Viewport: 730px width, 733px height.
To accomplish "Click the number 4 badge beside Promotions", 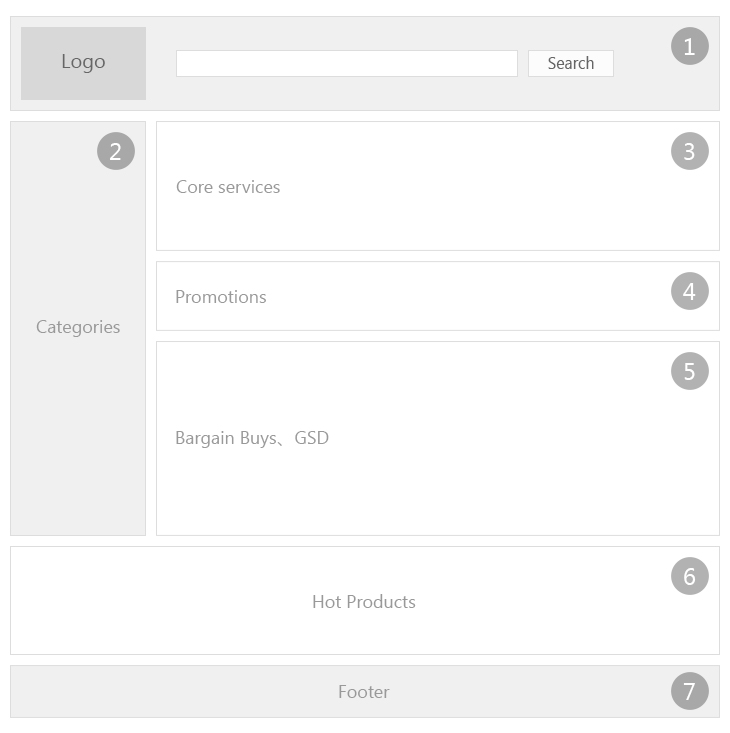I will click(689, 291).
